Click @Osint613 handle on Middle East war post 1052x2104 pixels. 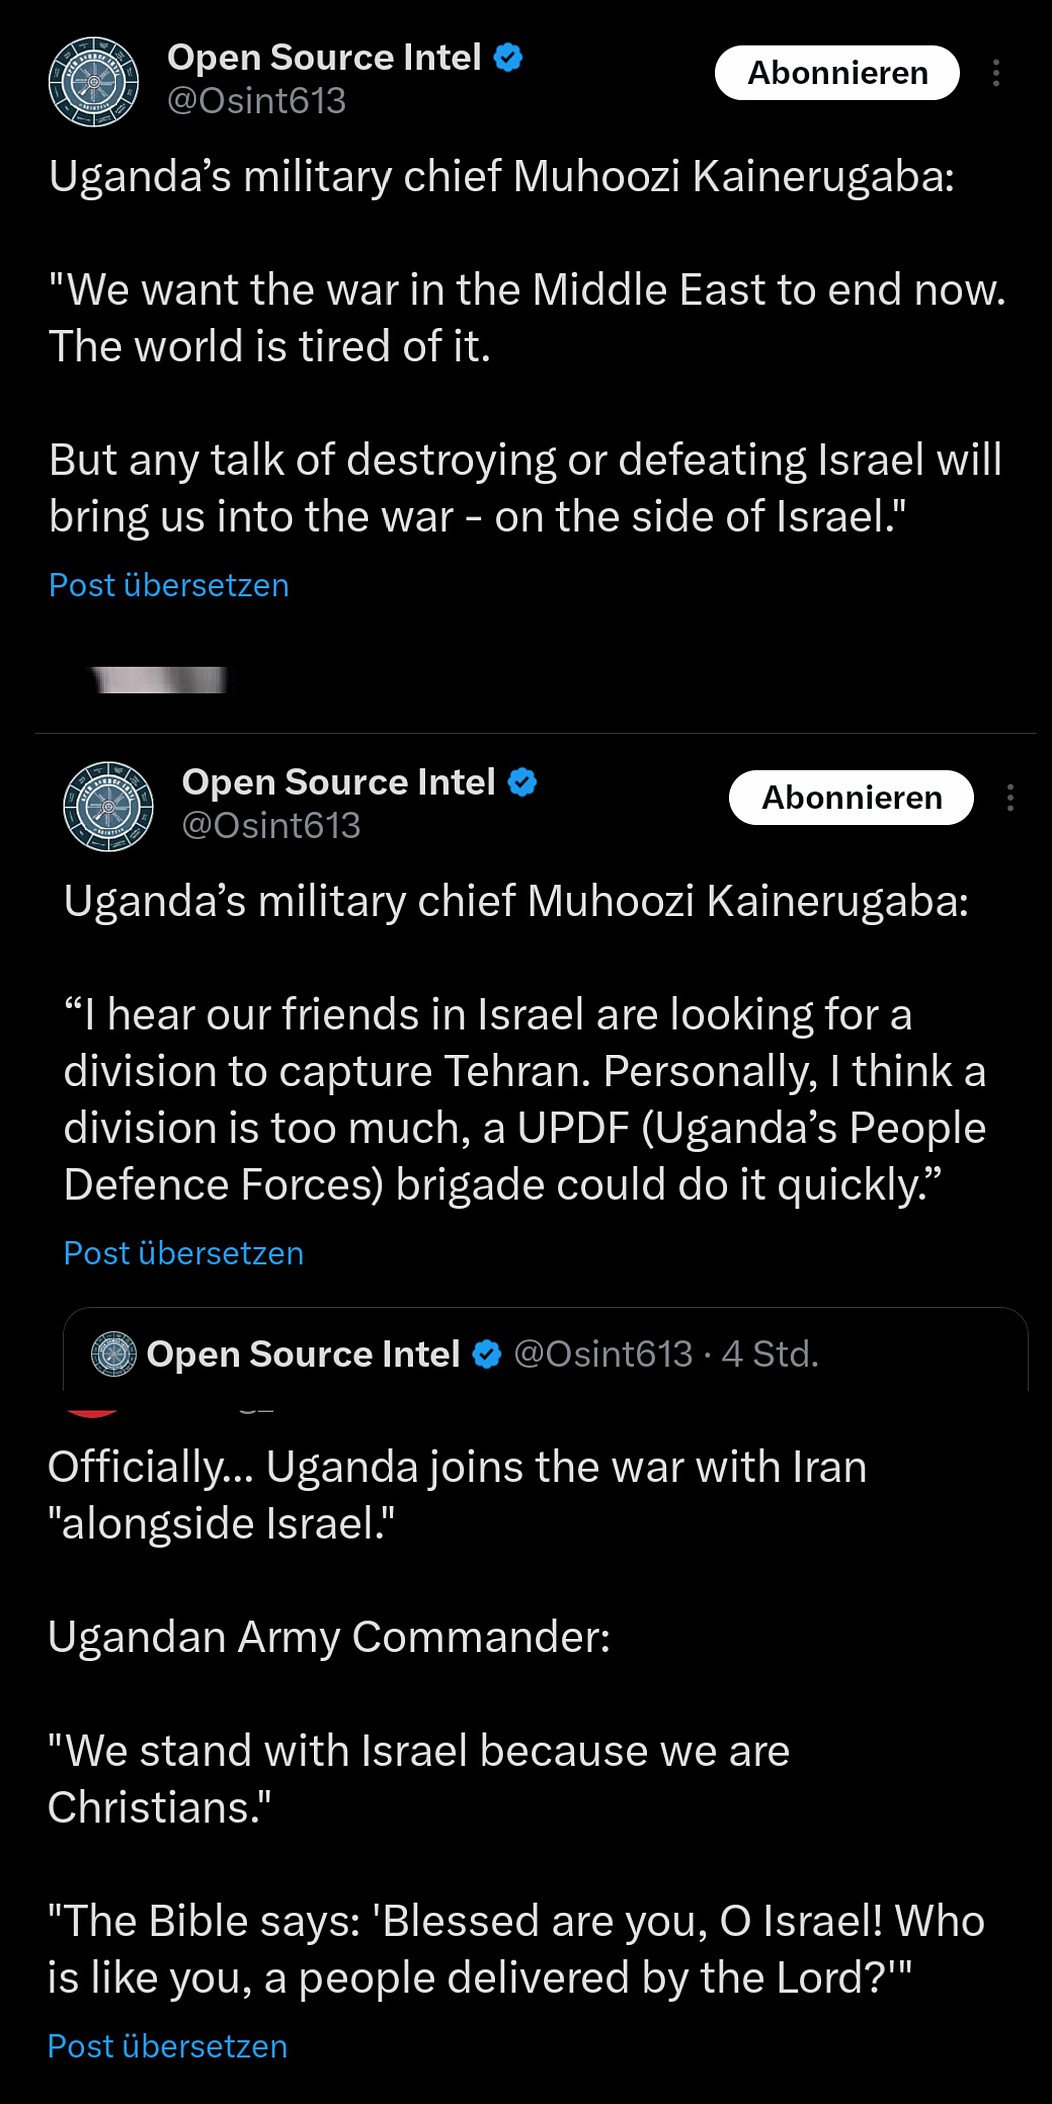(256, 101)
